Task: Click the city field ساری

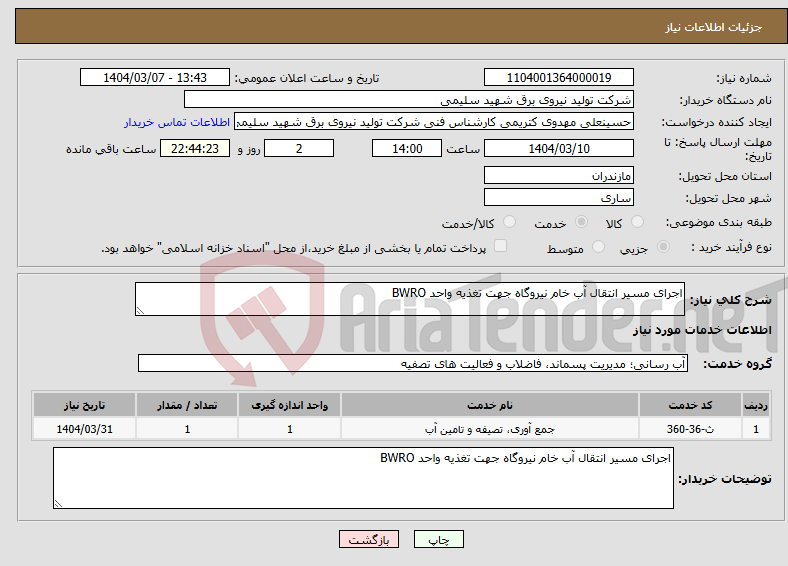Action: [x=559, y=198]
